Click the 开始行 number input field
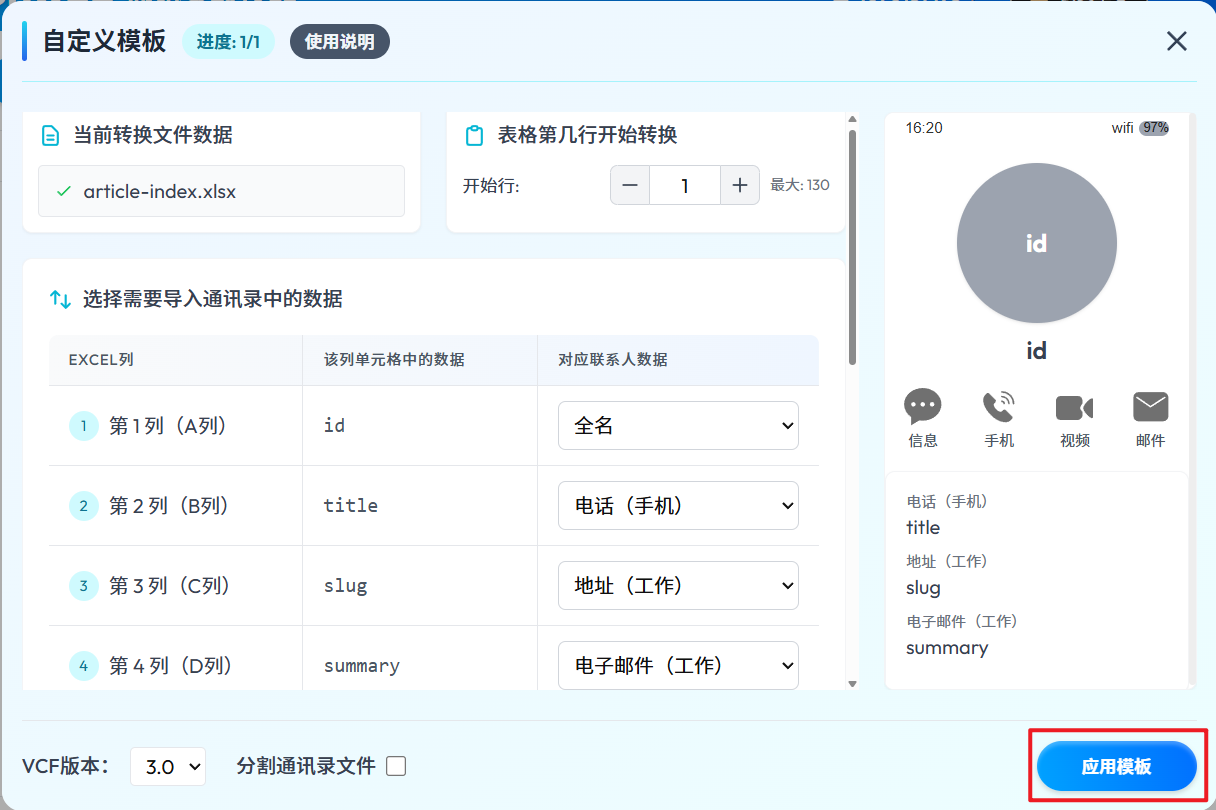 coord(685,185)
